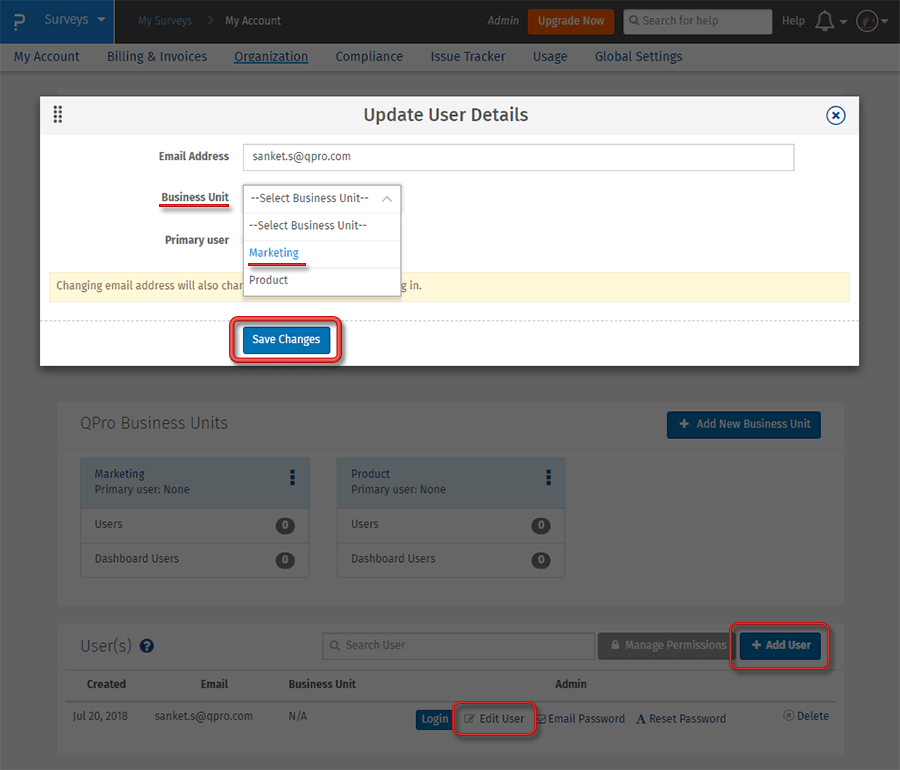This screenshot has width=900, height=770.
Task: Click the QuestionPro logo icon
Action: coord(20,21)
